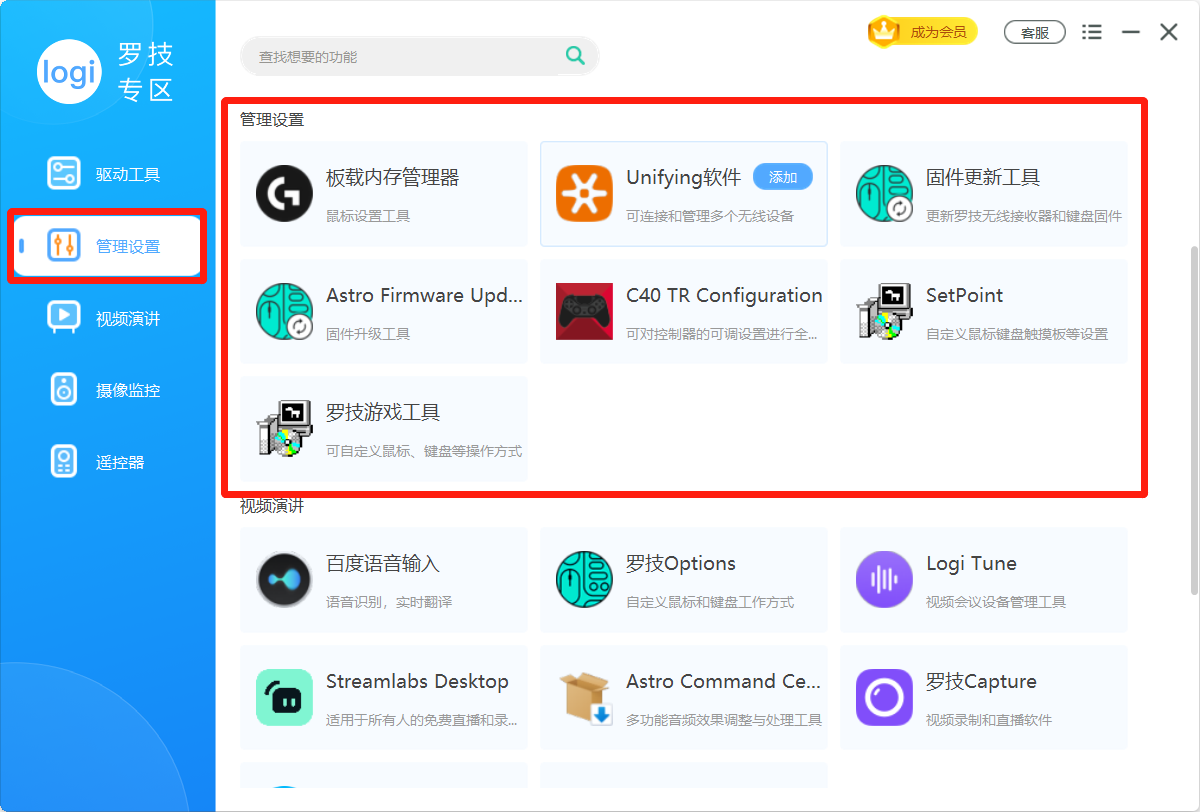The image size is (1200, 812).
Task: Click description 语音识别，实时翻译
Action: point(389,602)
